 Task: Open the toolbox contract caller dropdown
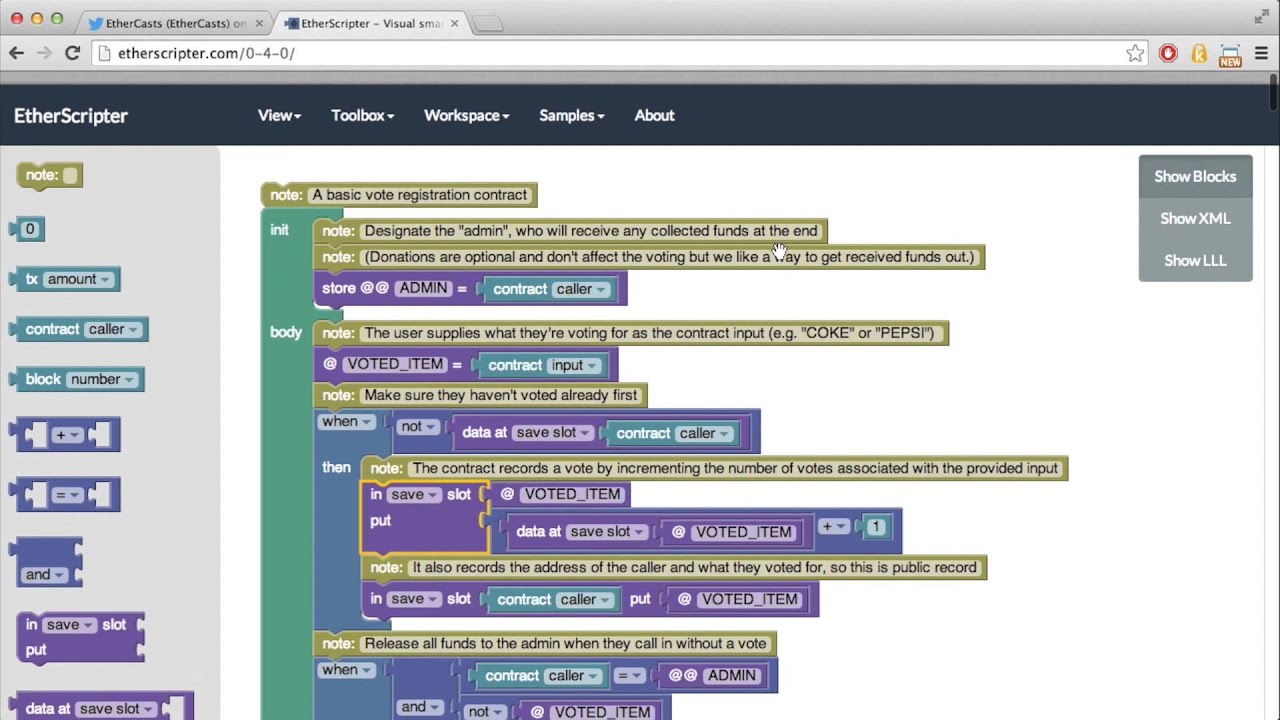click(x=113, y=329)
